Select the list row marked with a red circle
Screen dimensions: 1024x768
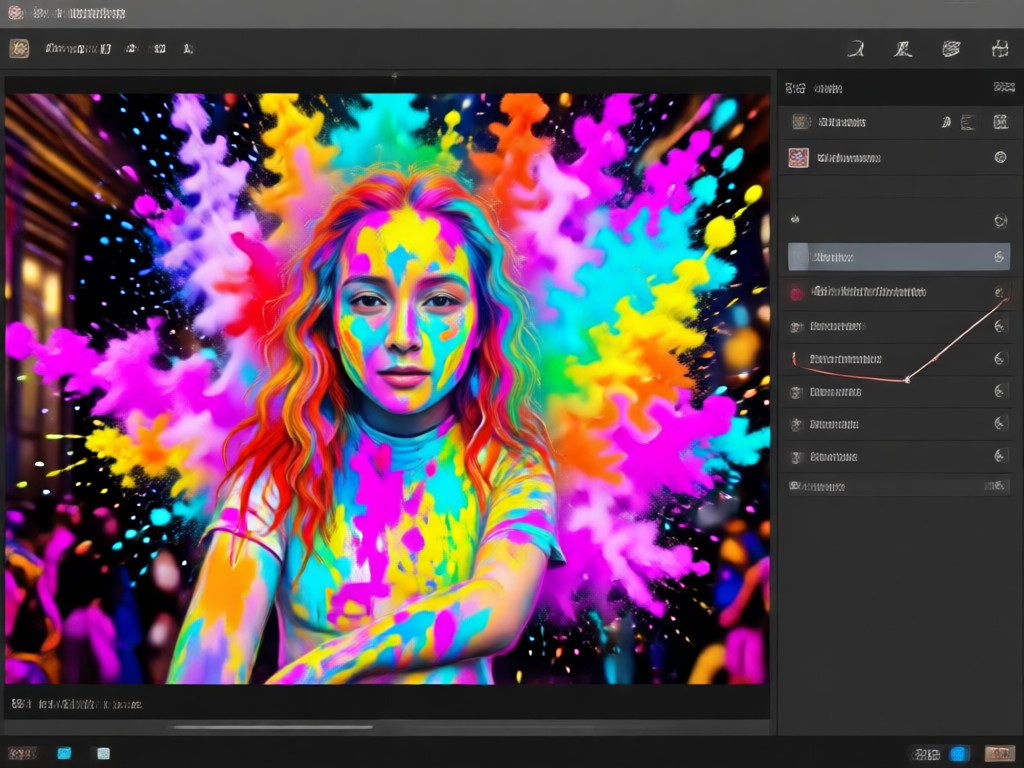pyautogui.click(x=899, y=292)
